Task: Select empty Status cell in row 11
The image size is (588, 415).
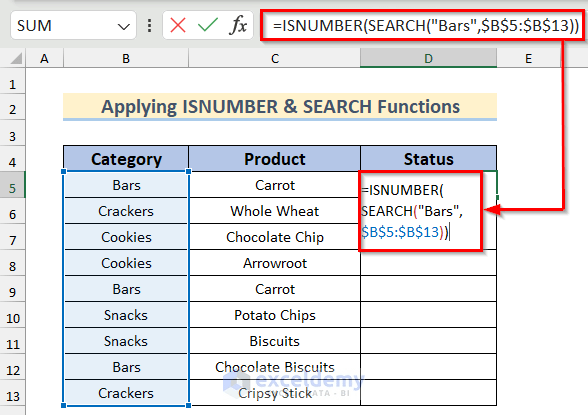Action: pyautogui.click(x=428, y=341)
